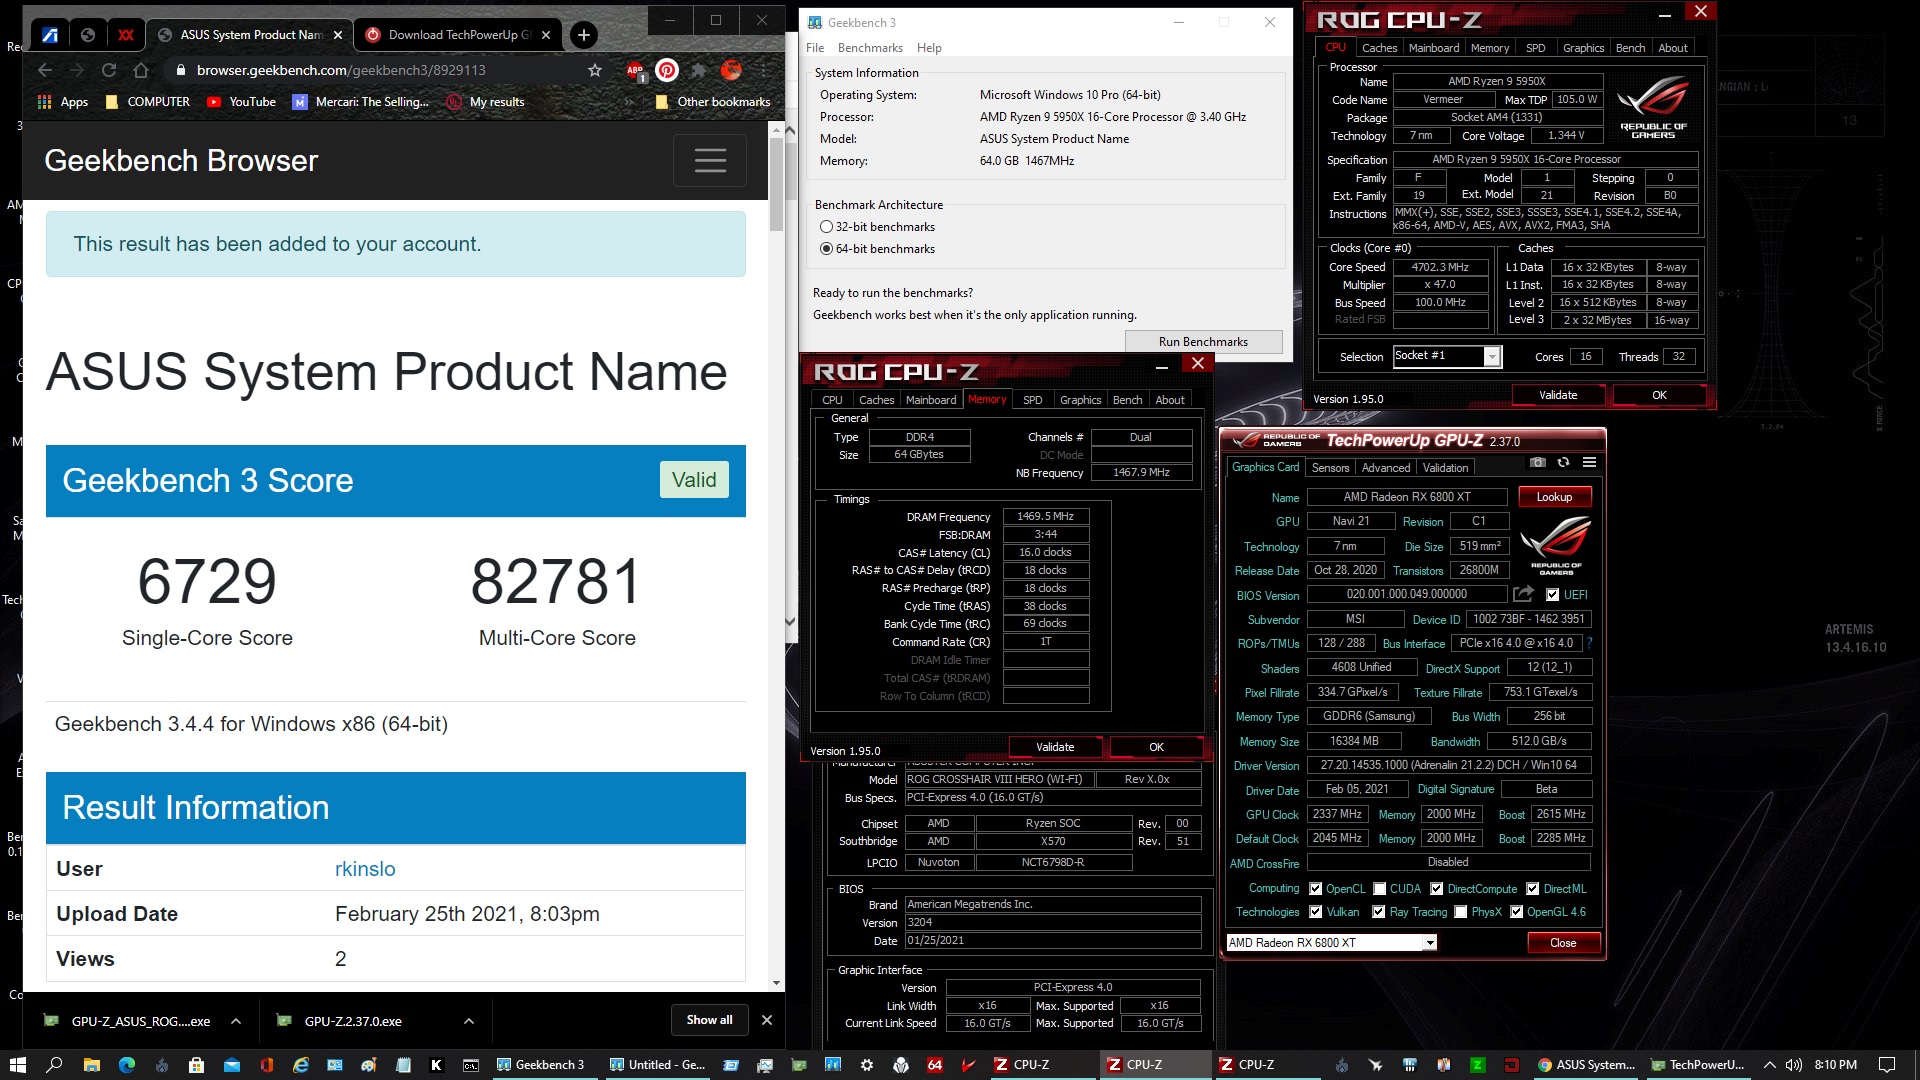Image resolution: width=1920 pixels, height=1080 pixels.
Task: Open the Mail app on the taskbar
Action: (232, 1065)
